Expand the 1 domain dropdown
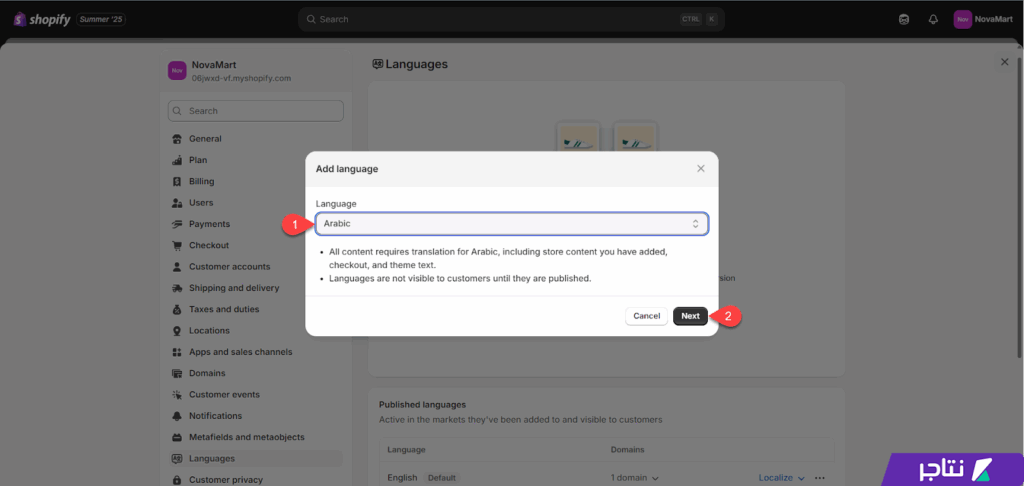Image resolution: width=1024 pixels, height=486 pixels. point(635,478)
